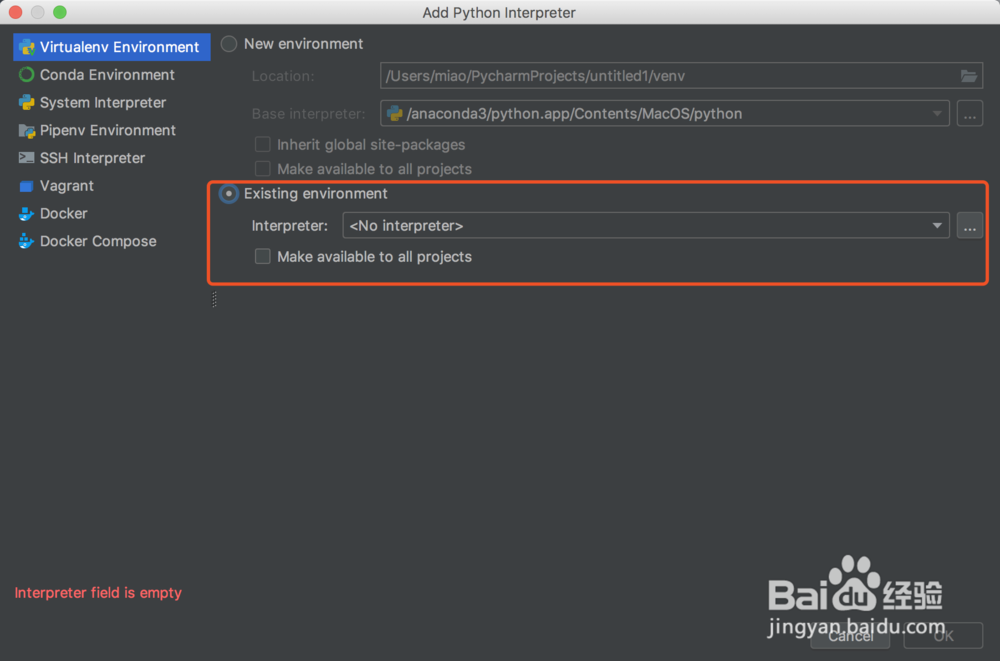Click the Location: field label
1000x661 pixels.
point(283,77)
